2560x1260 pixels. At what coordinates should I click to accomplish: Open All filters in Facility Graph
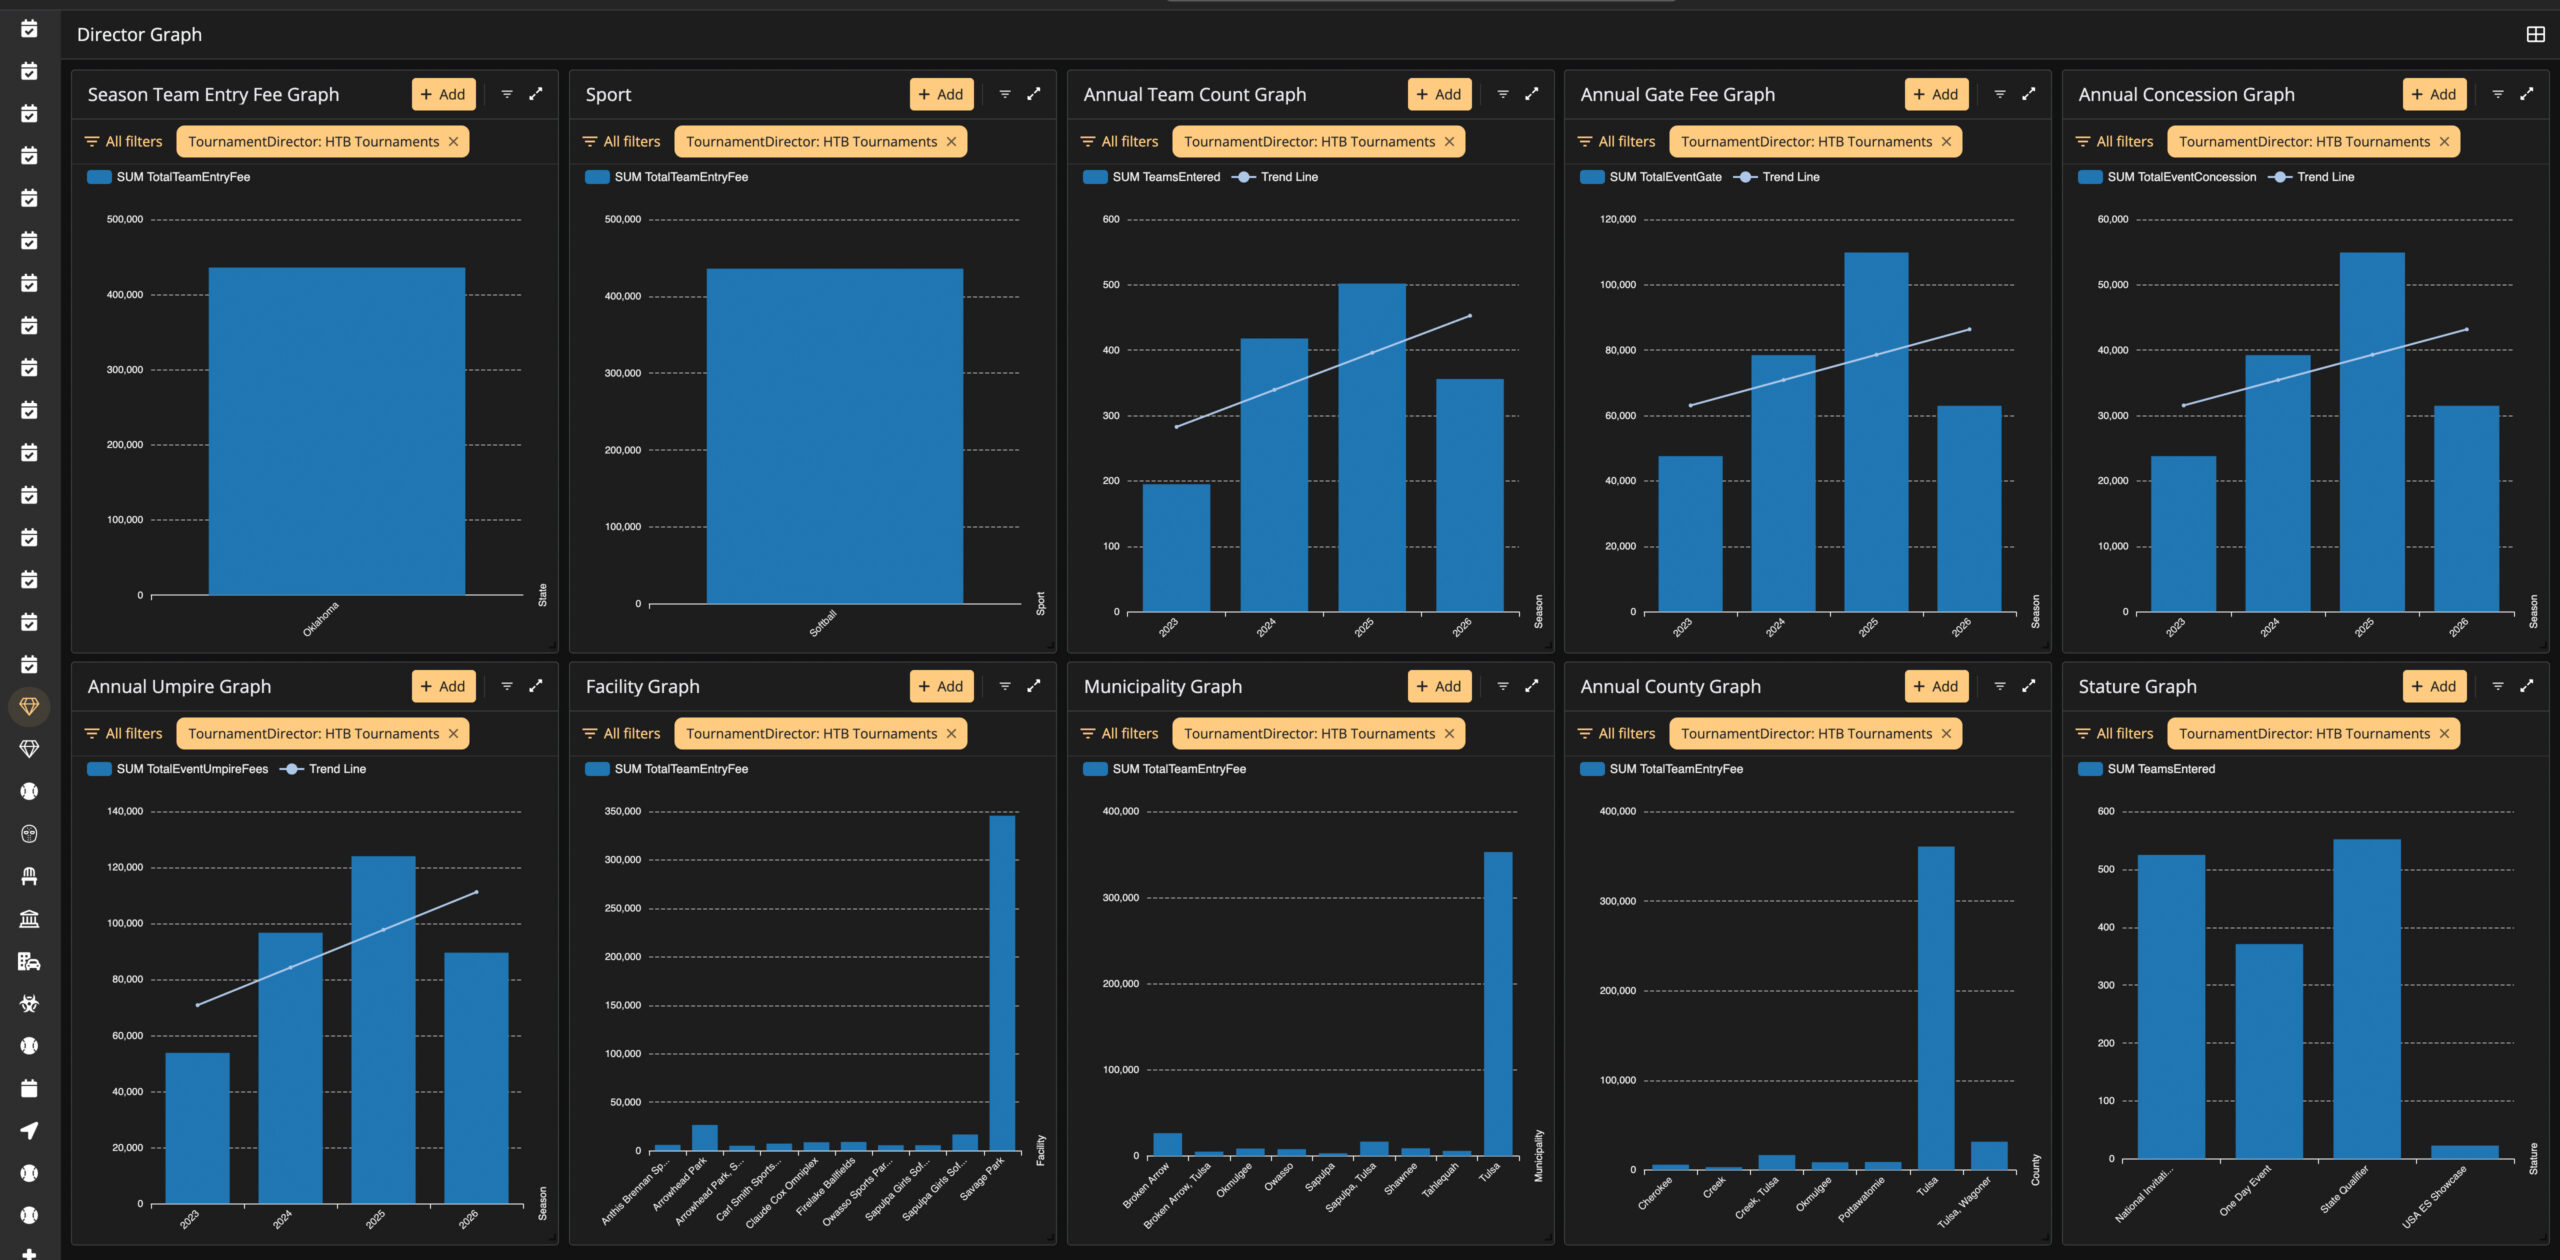coord(622,734)
